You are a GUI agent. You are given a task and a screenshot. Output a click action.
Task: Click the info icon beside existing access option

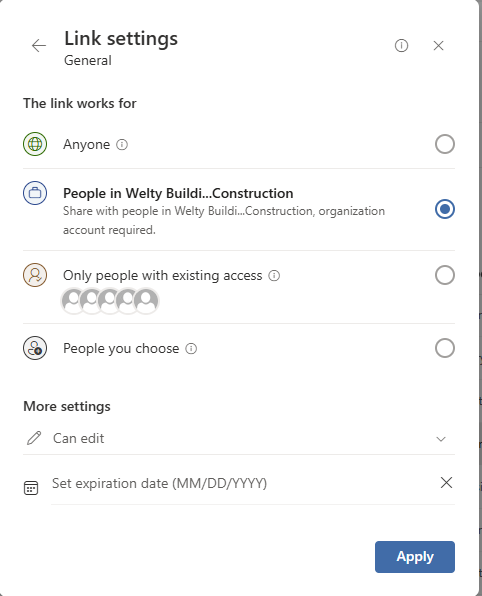pyautogui.click(x=274, y=275)
